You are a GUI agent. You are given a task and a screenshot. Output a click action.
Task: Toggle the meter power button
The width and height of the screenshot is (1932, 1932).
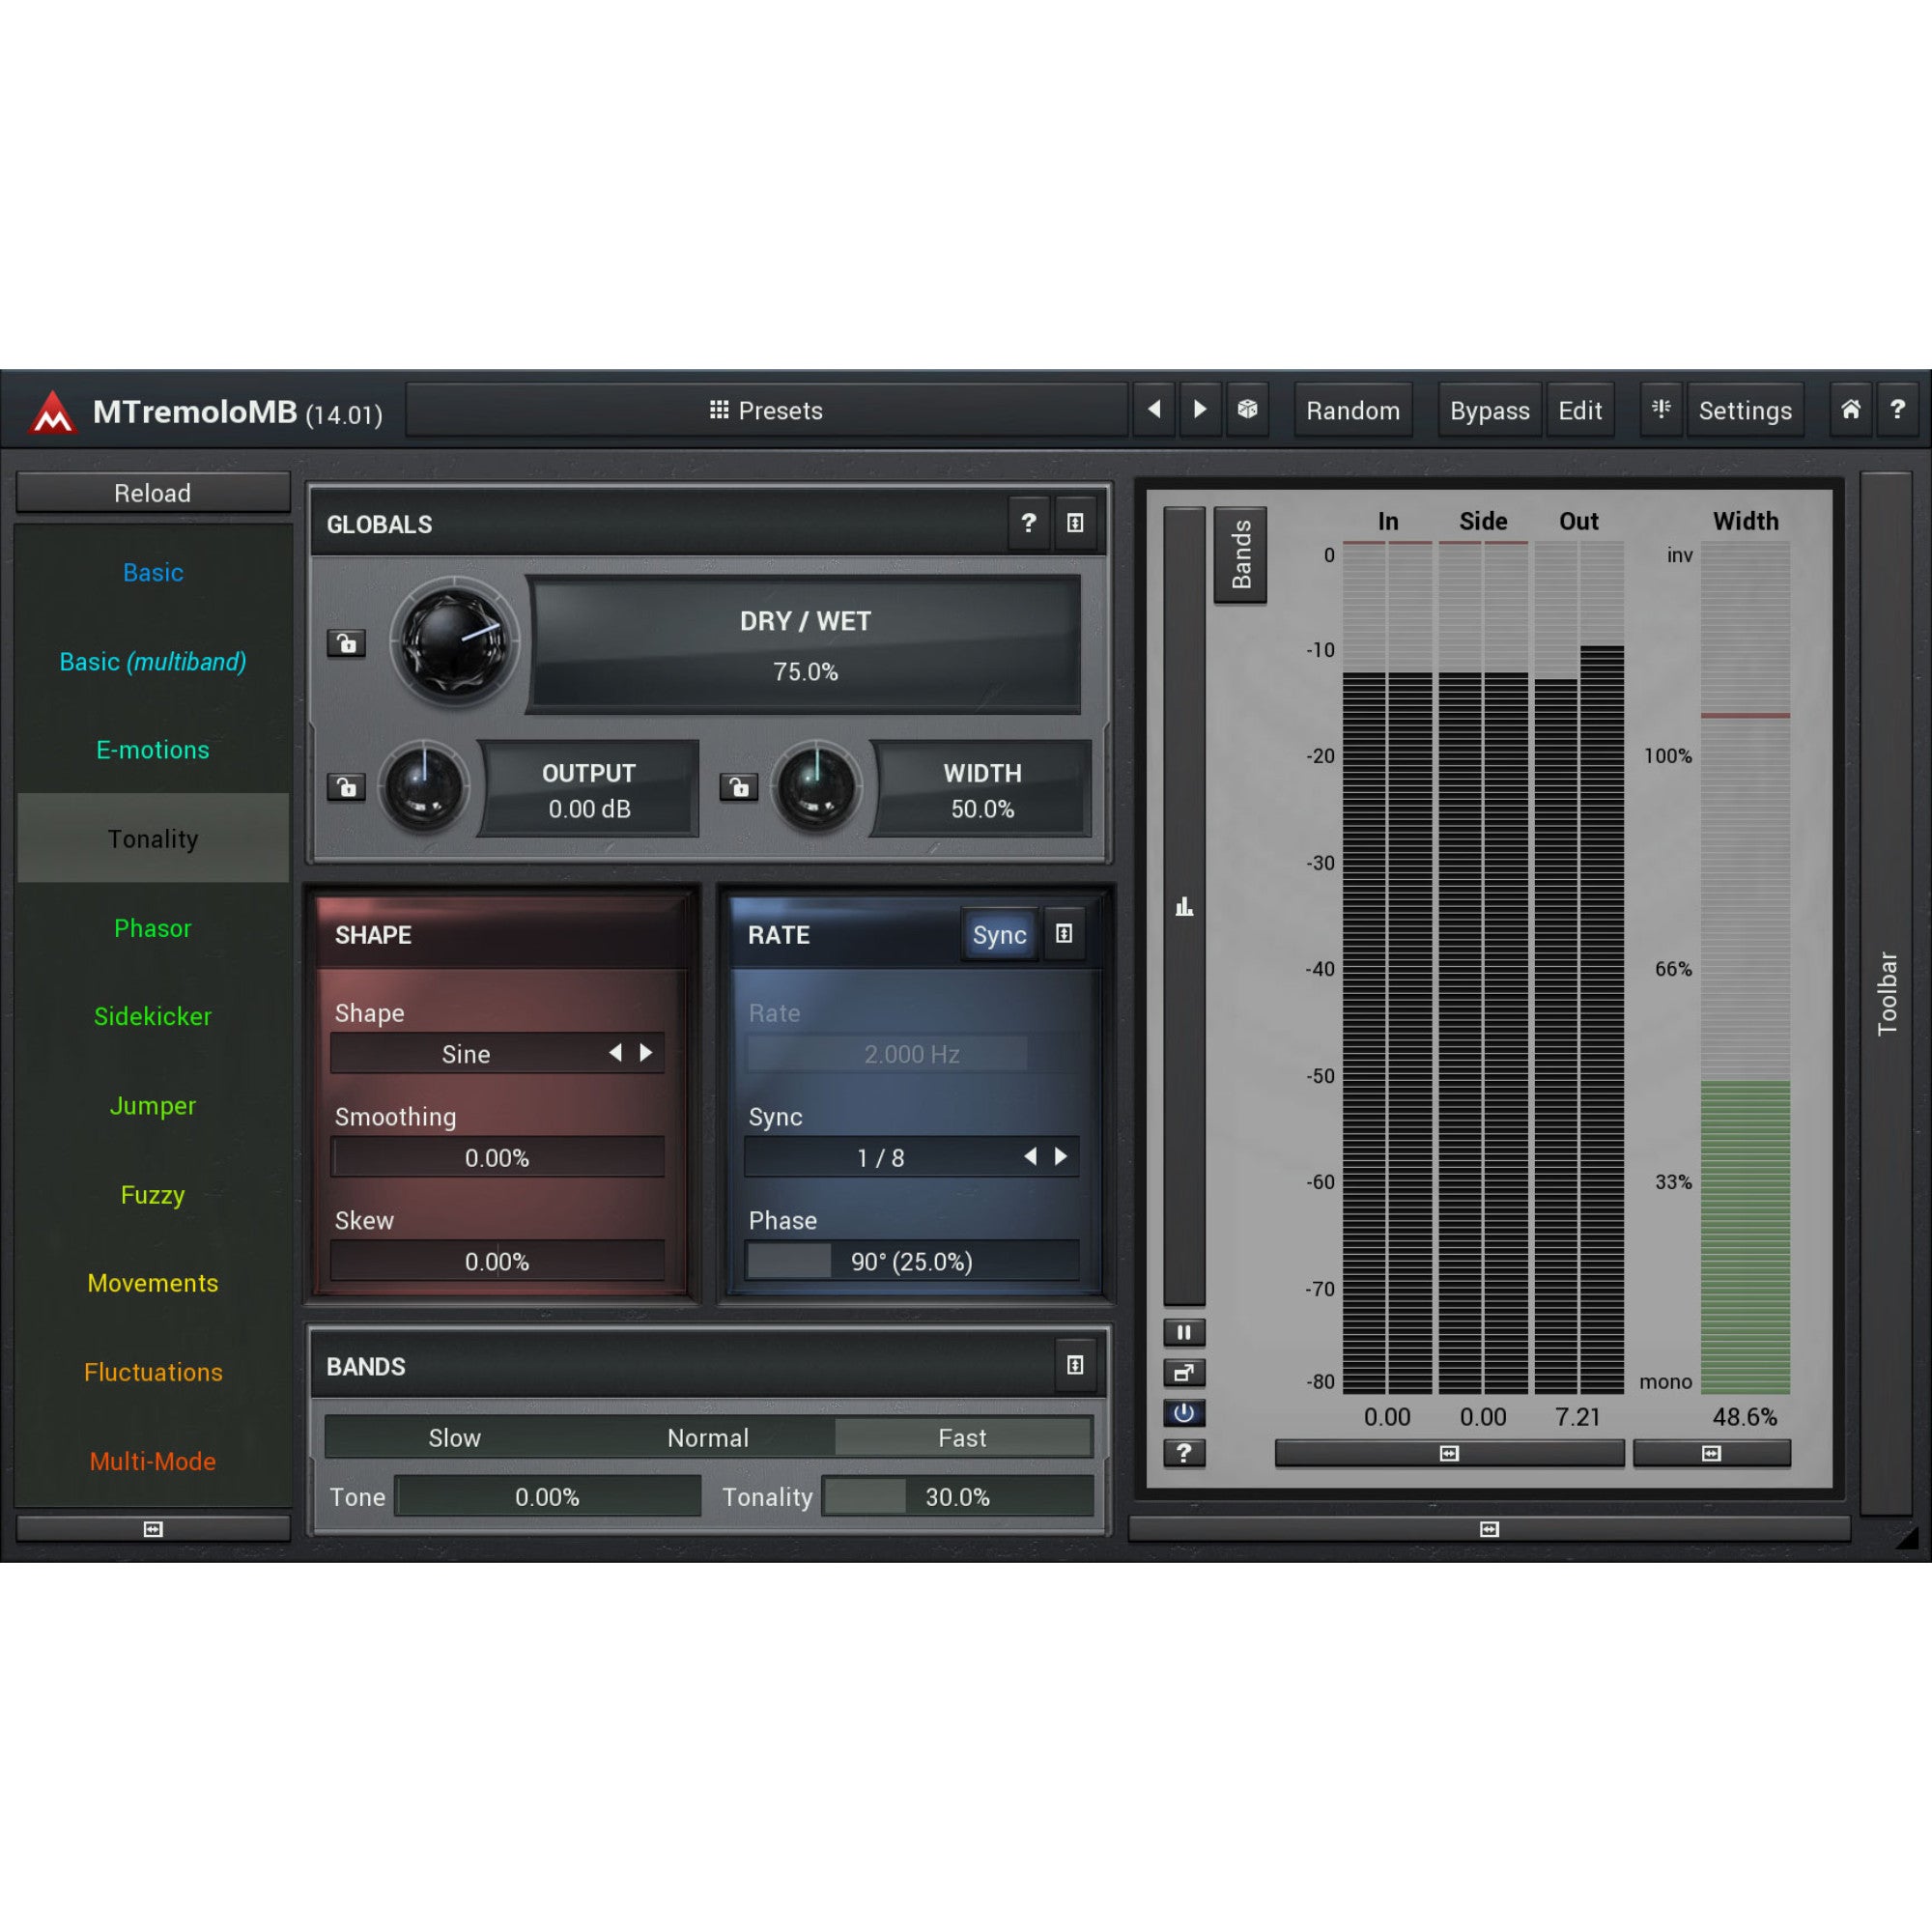pos(1184,1413)
